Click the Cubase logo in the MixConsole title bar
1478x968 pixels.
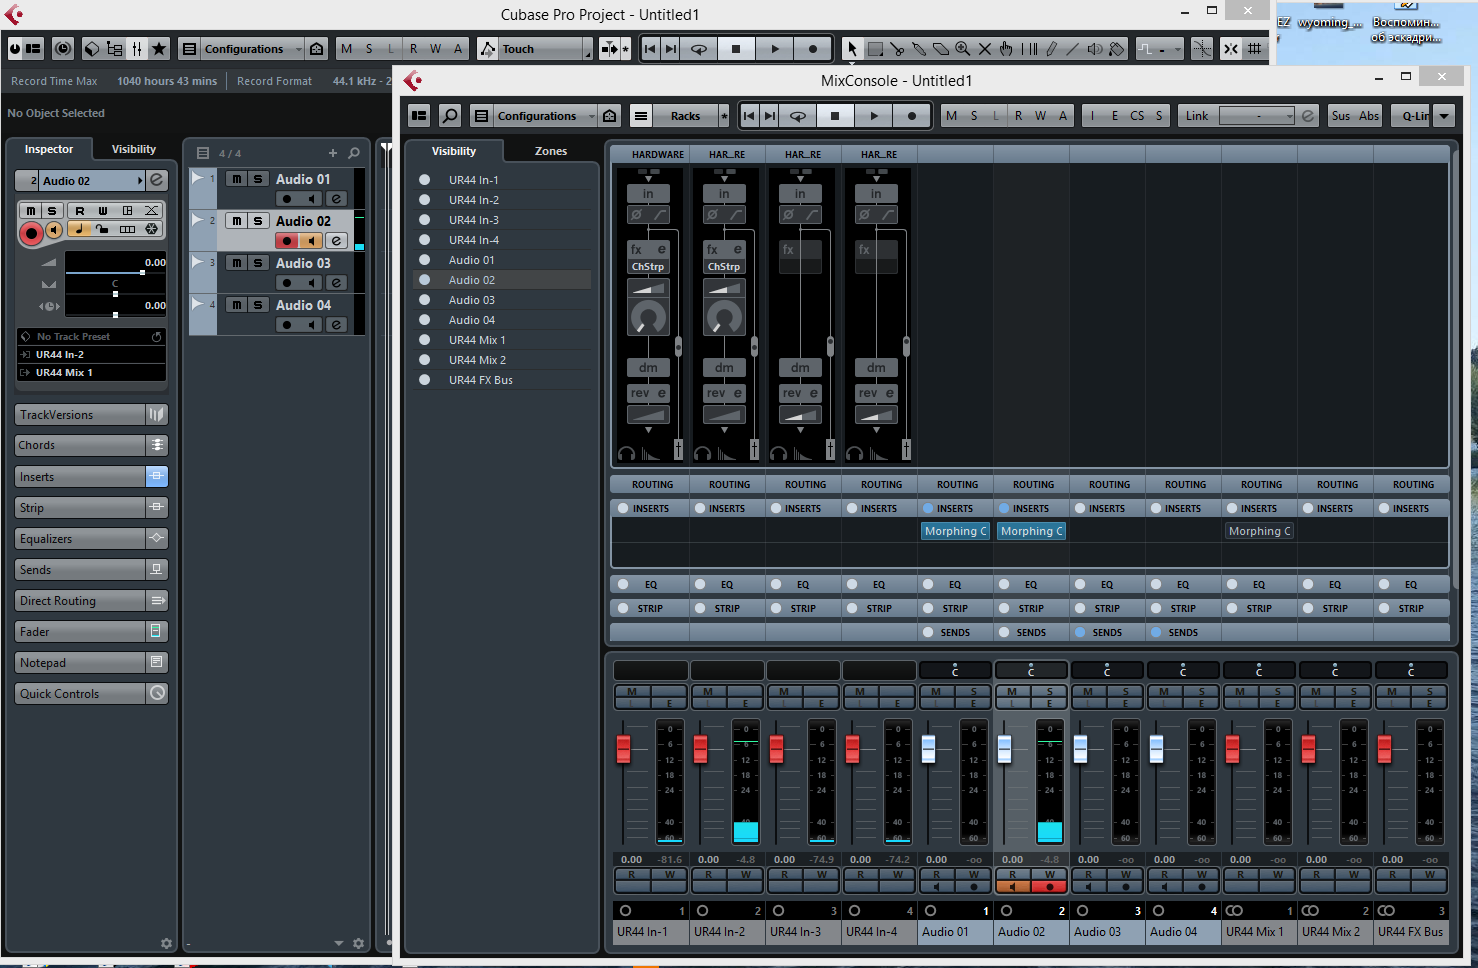[x=413, y=80]
